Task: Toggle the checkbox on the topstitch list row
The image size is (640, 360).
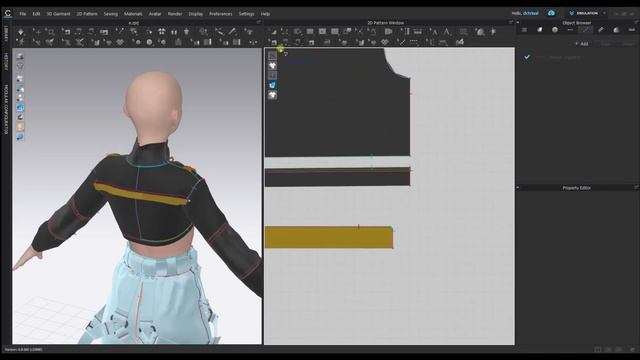Action: click(x=527, y=57)
